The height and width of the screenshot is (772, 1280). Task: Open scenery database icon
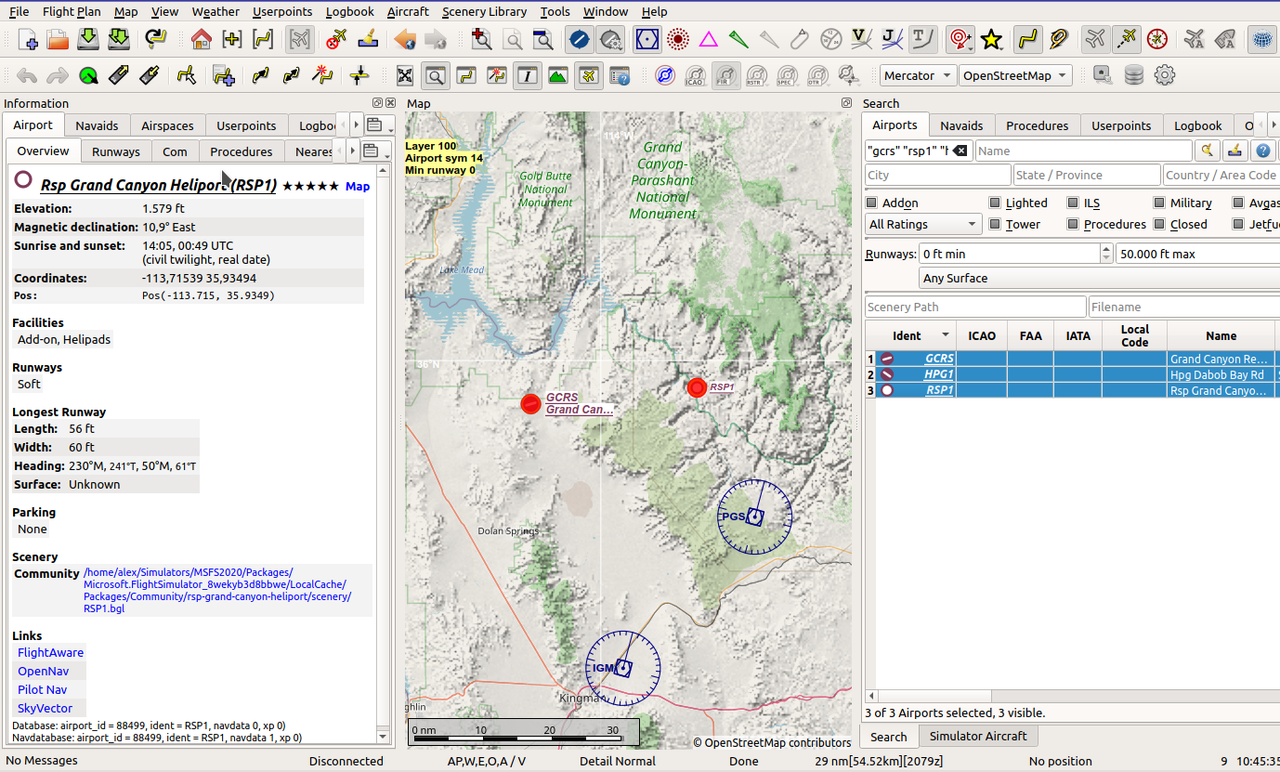(x=1133, y=76)
